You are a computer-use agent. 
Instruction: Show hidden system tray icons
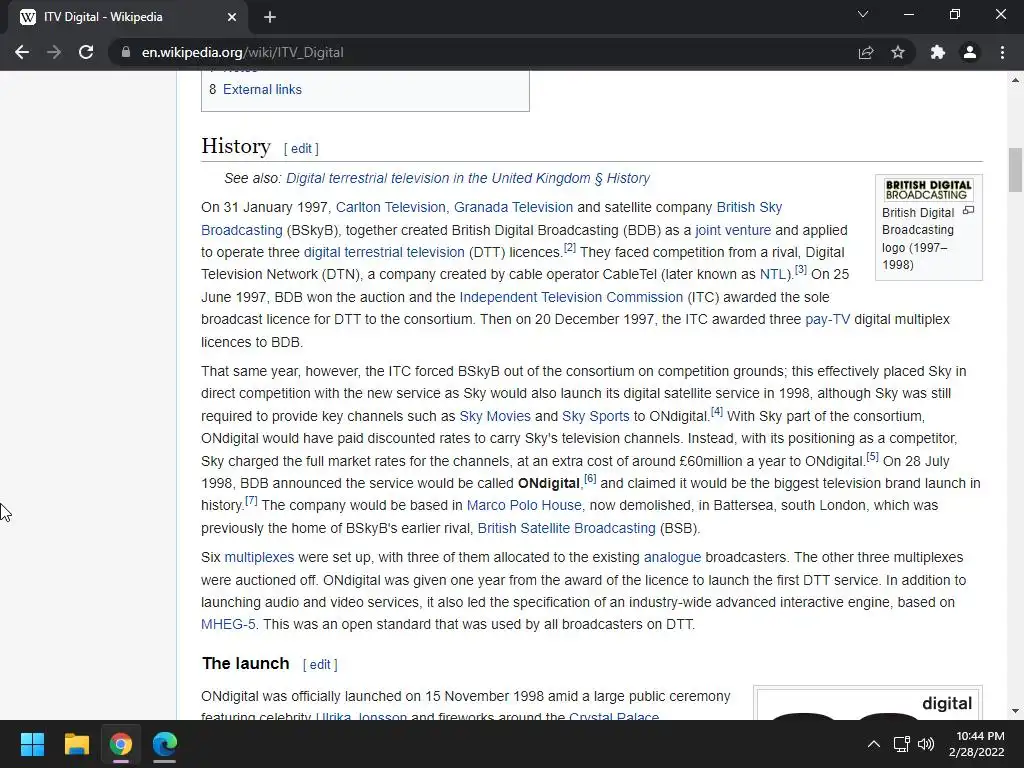point(873,744)
